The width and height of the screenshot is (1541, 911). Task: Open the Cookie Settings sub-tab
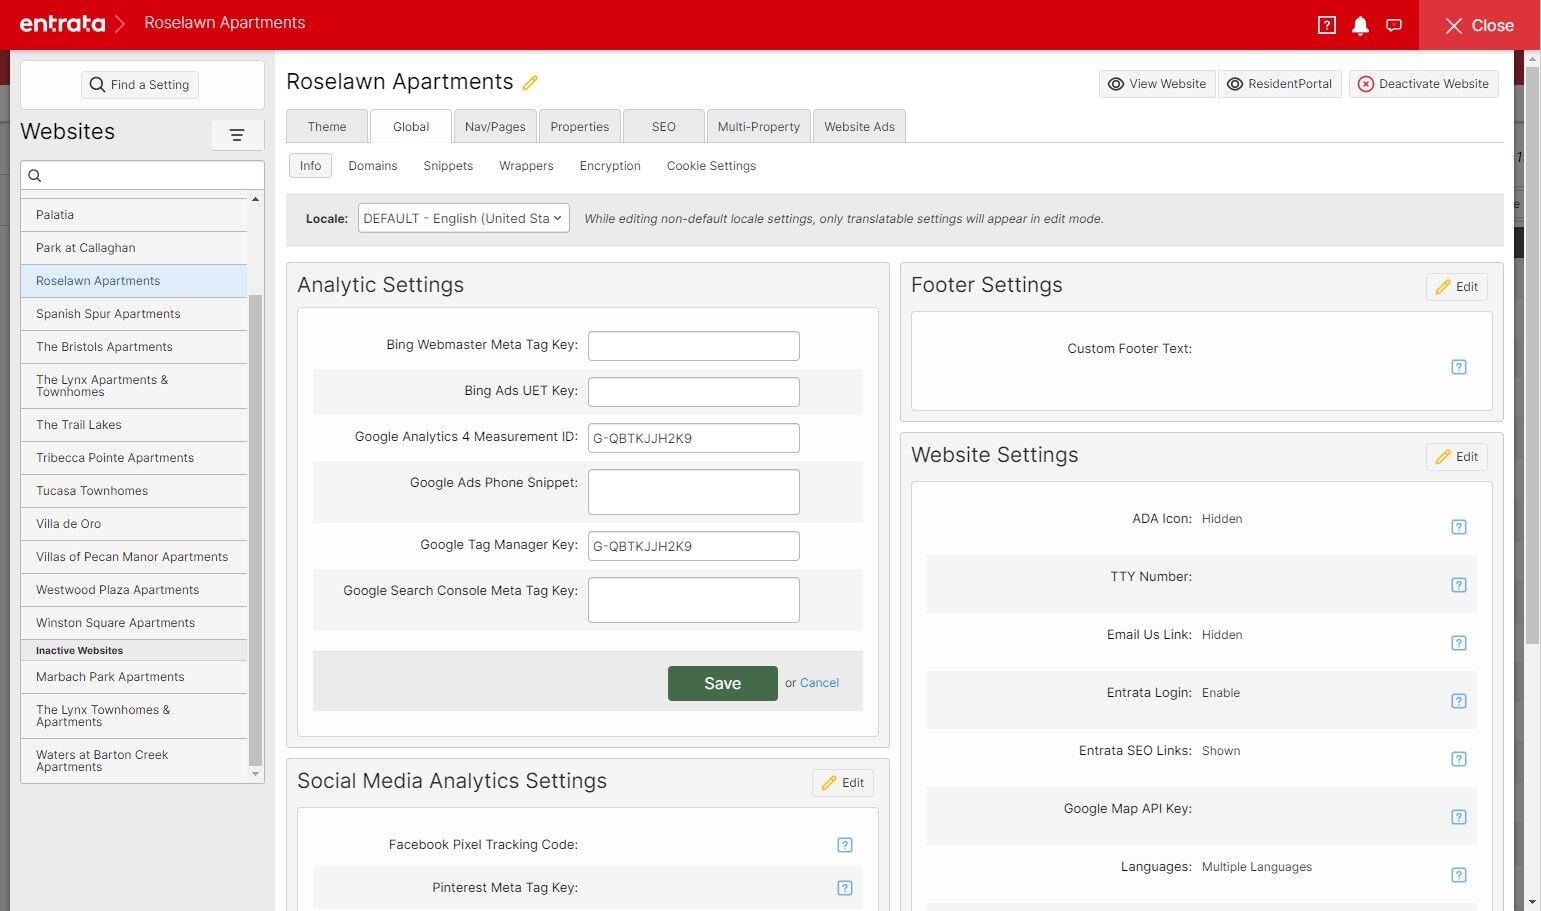(711, 166)
